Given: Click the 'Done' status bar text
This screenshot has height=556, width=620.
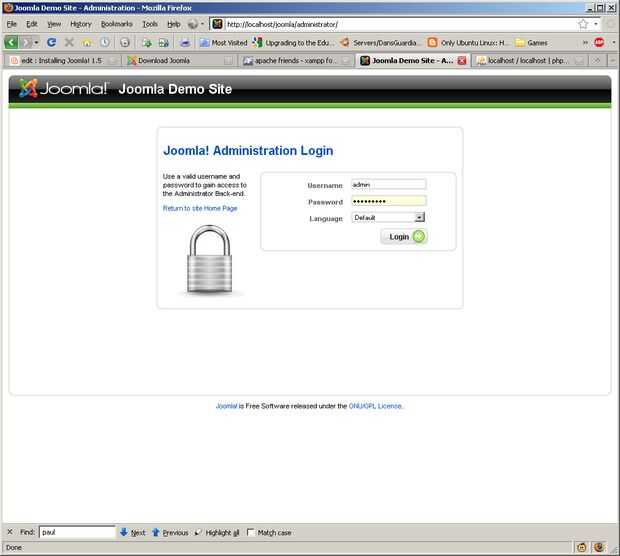Looking at the screenshot, I should tap(14, 548).
